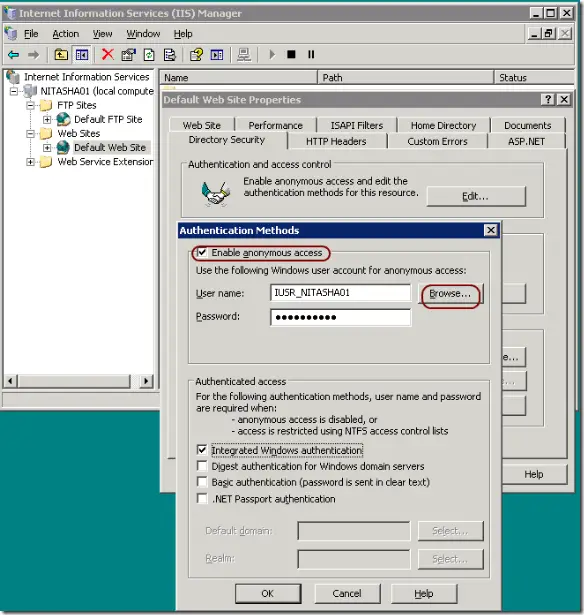Viewport: 584px width, 615px height.
Task: Click the Stop item square icon
Action: pyautogui.click(x=291, y=55)
